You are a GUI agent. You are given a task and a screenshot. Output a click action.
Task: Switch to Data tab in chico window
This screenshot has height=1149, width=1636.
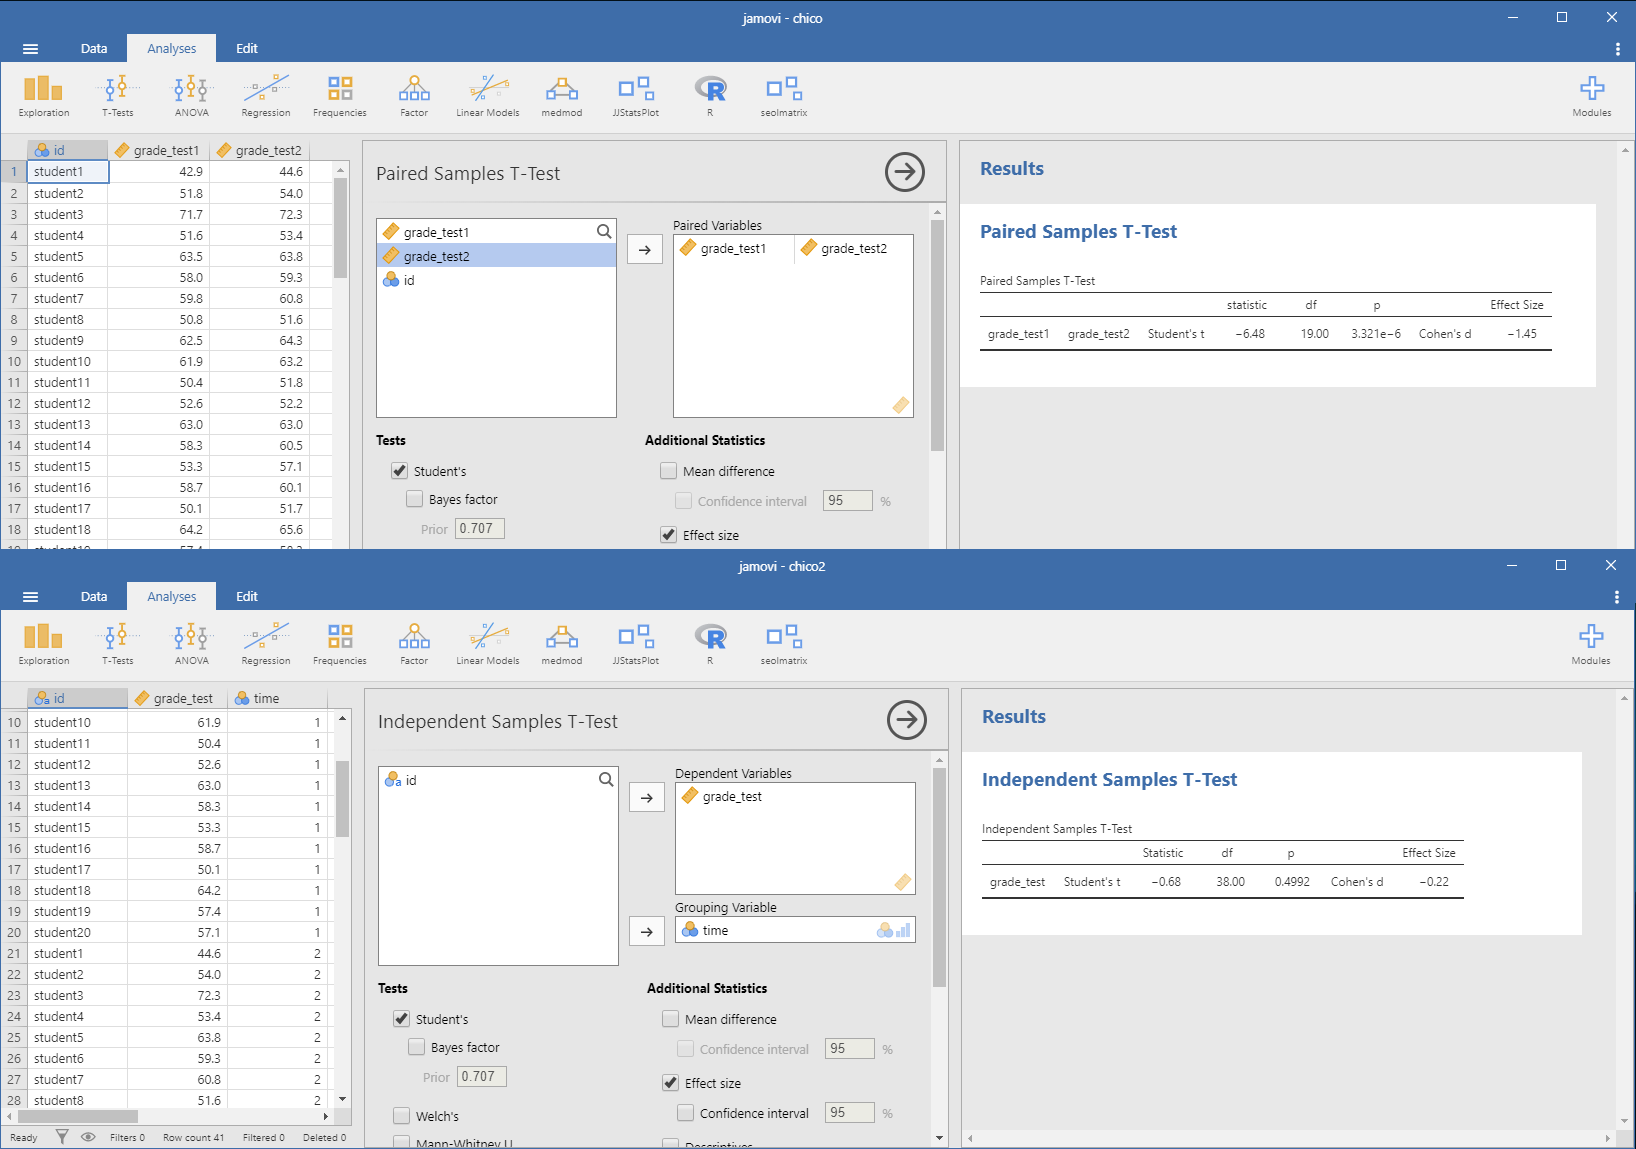click(94, 48)
